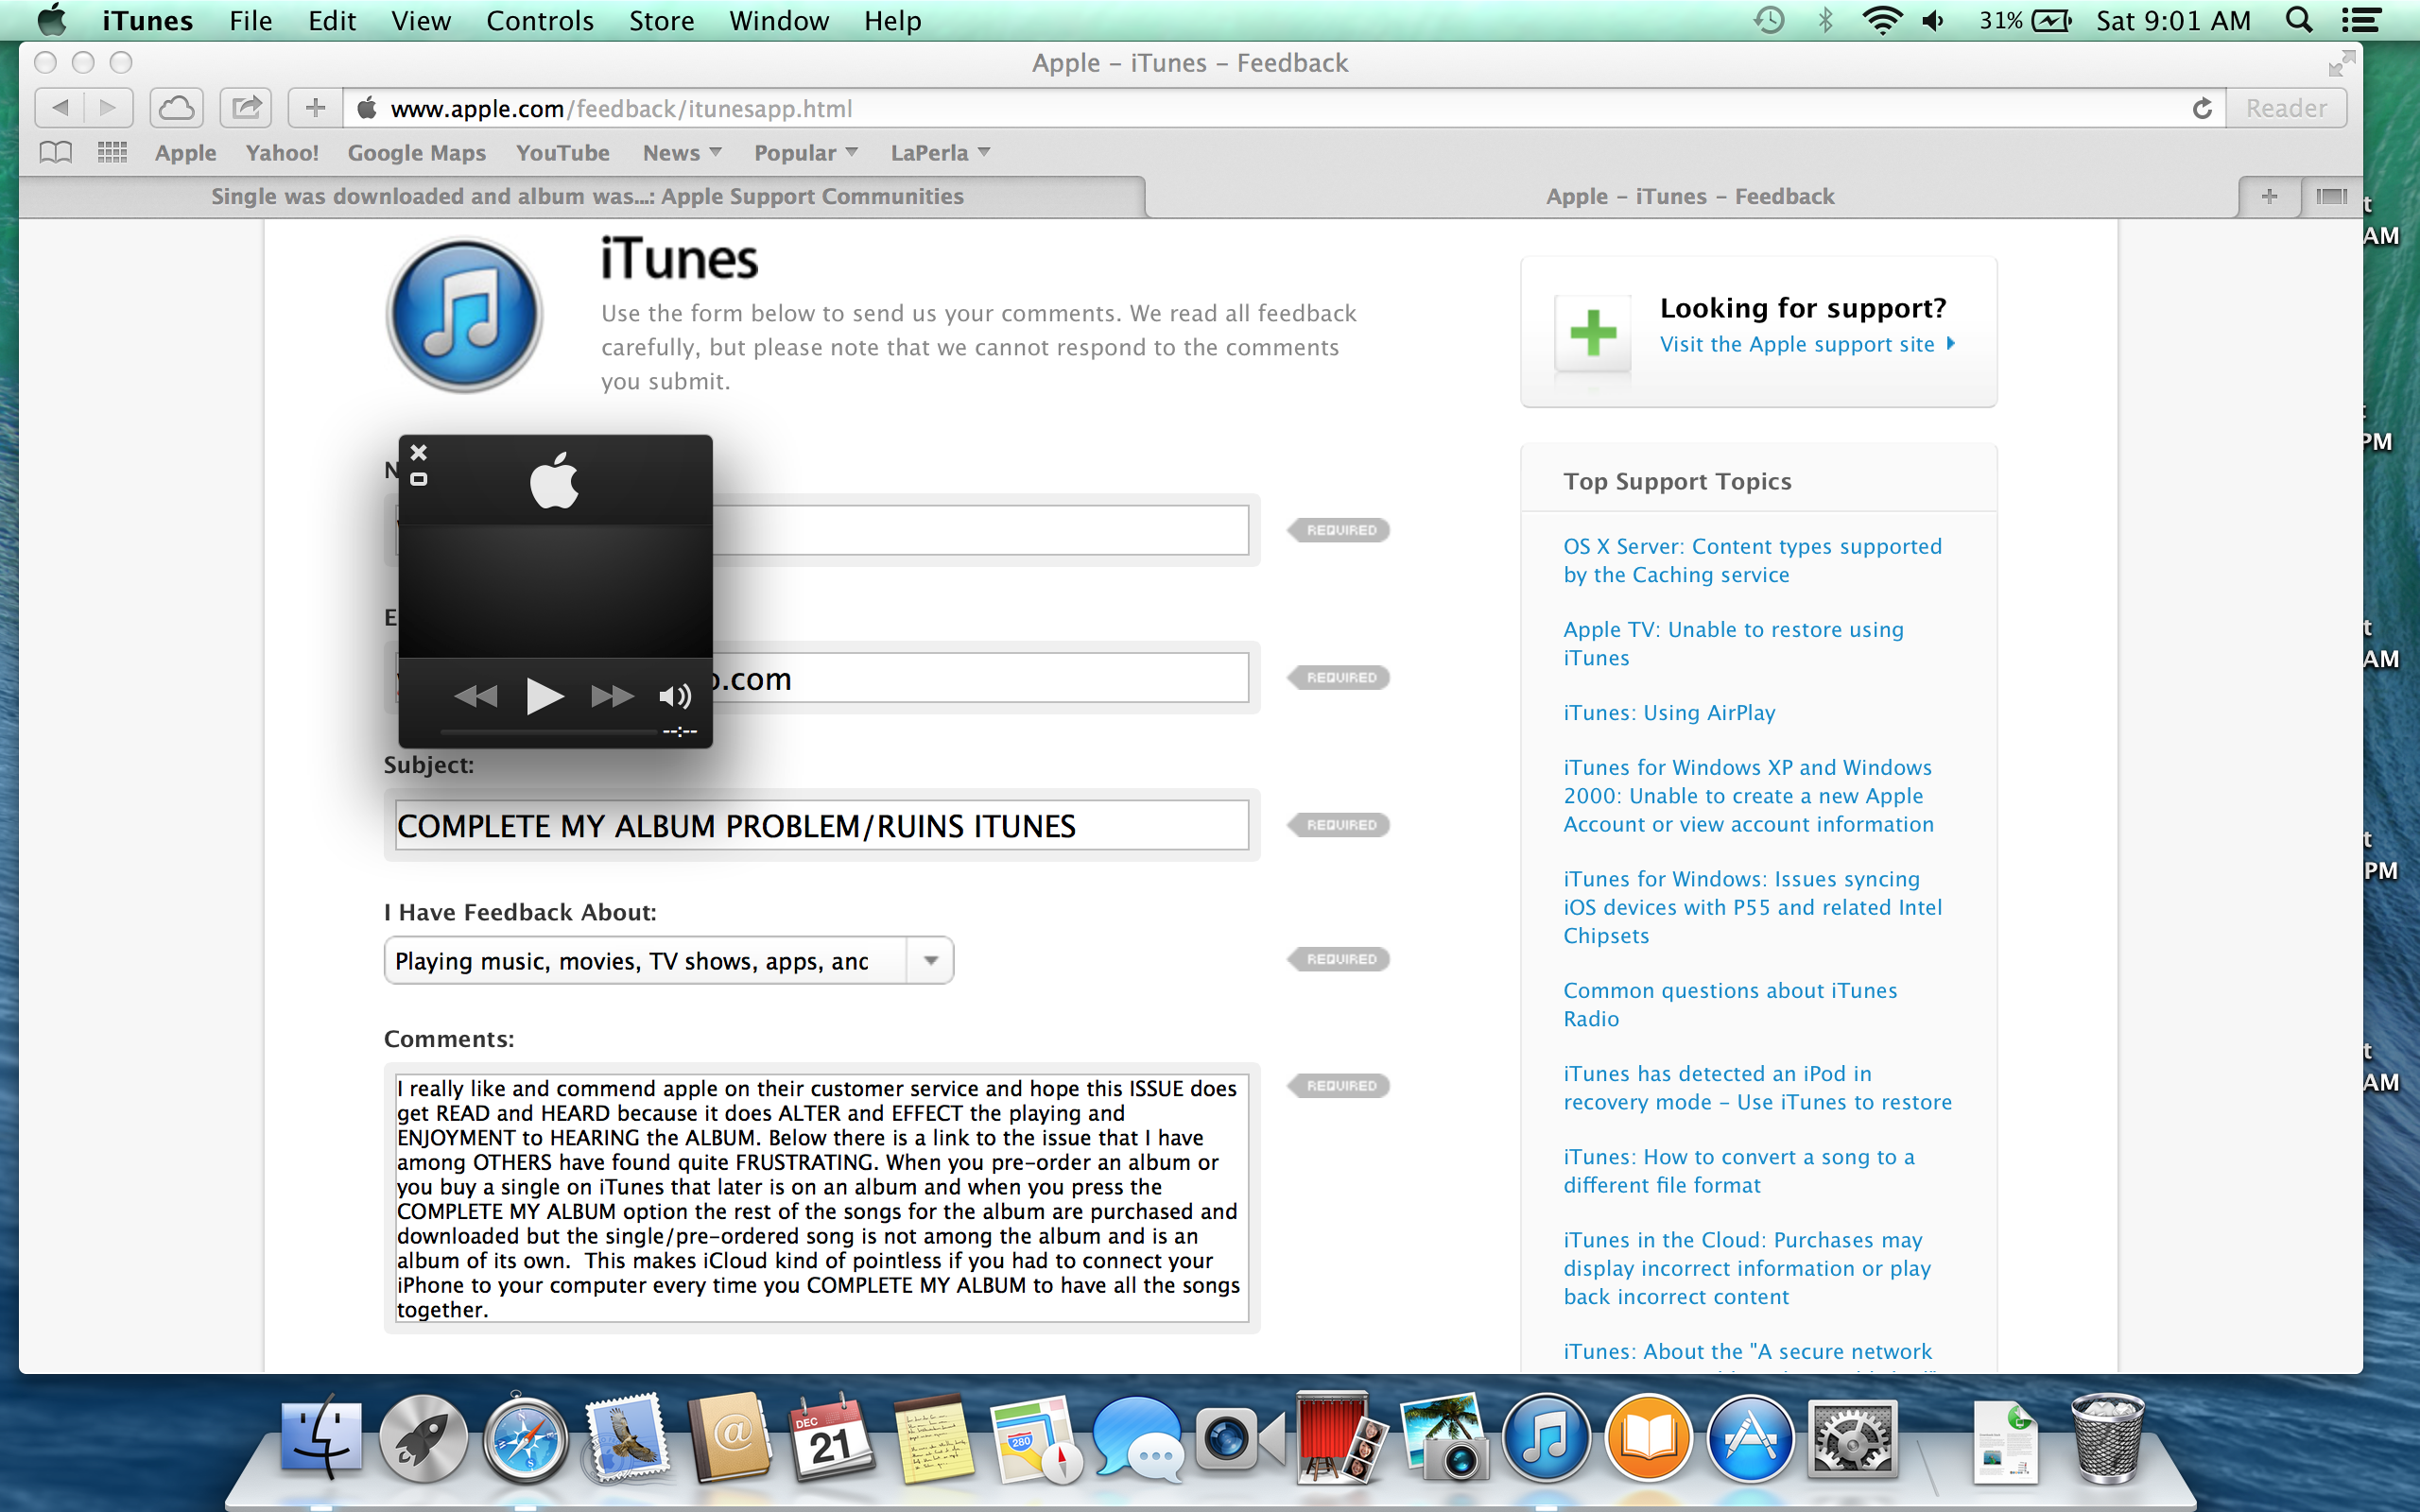Expand the News bookmarks folder

(x=682, y=152)
